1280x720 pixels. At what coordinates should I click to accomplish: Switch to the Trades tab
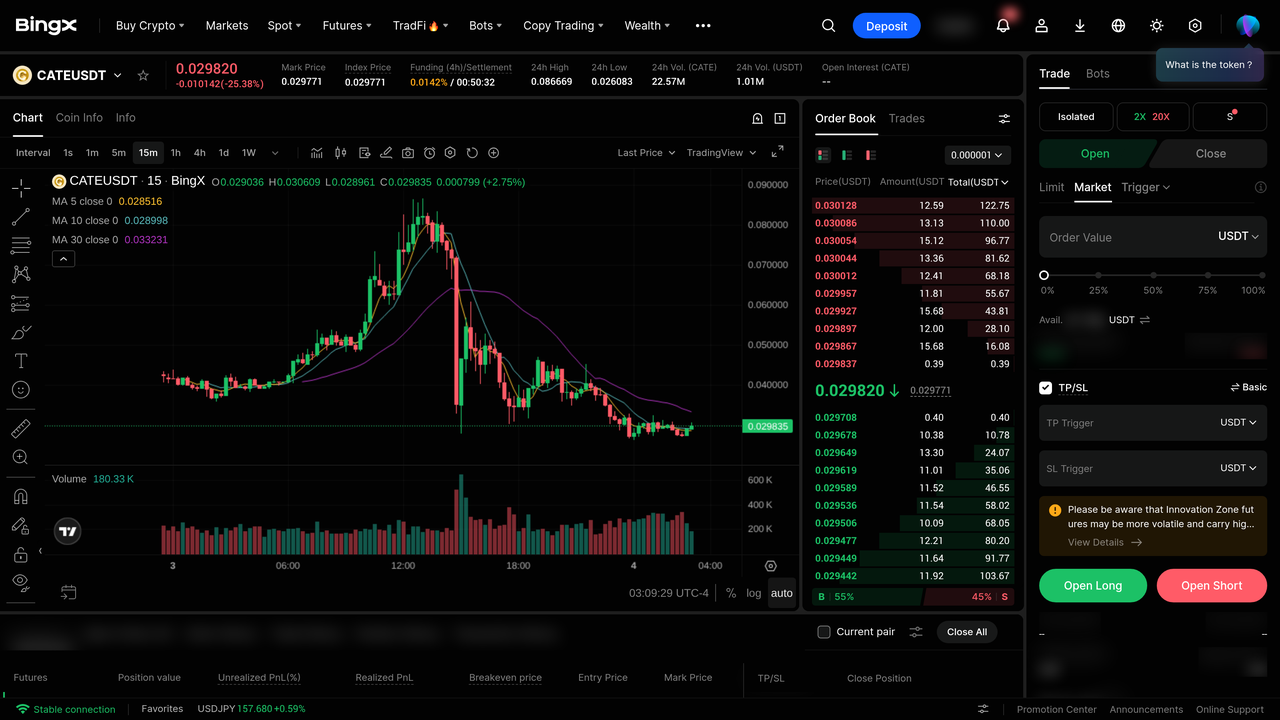tap(907, 118)
